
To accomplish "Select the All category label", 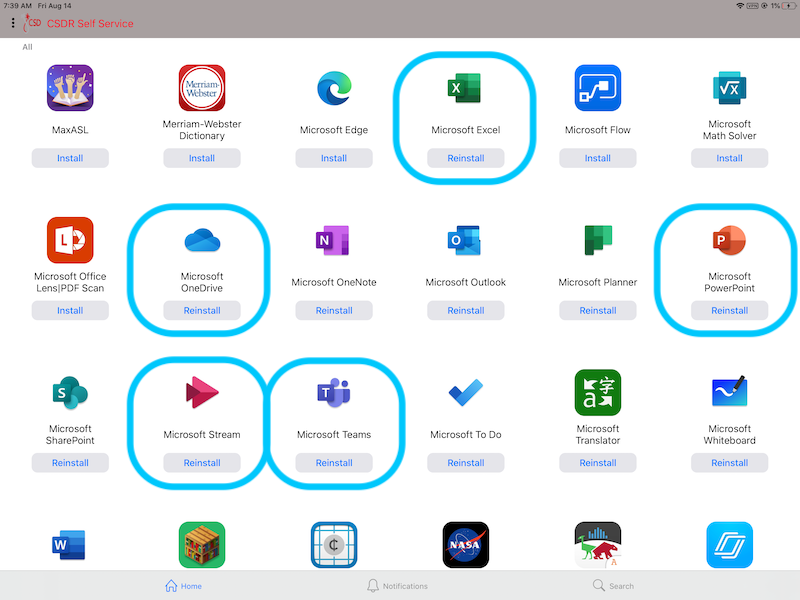I will [27, 47].
